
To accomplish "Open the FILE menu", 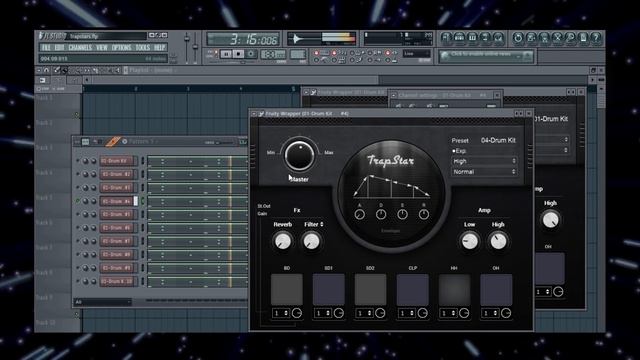I will click(46, 48).
